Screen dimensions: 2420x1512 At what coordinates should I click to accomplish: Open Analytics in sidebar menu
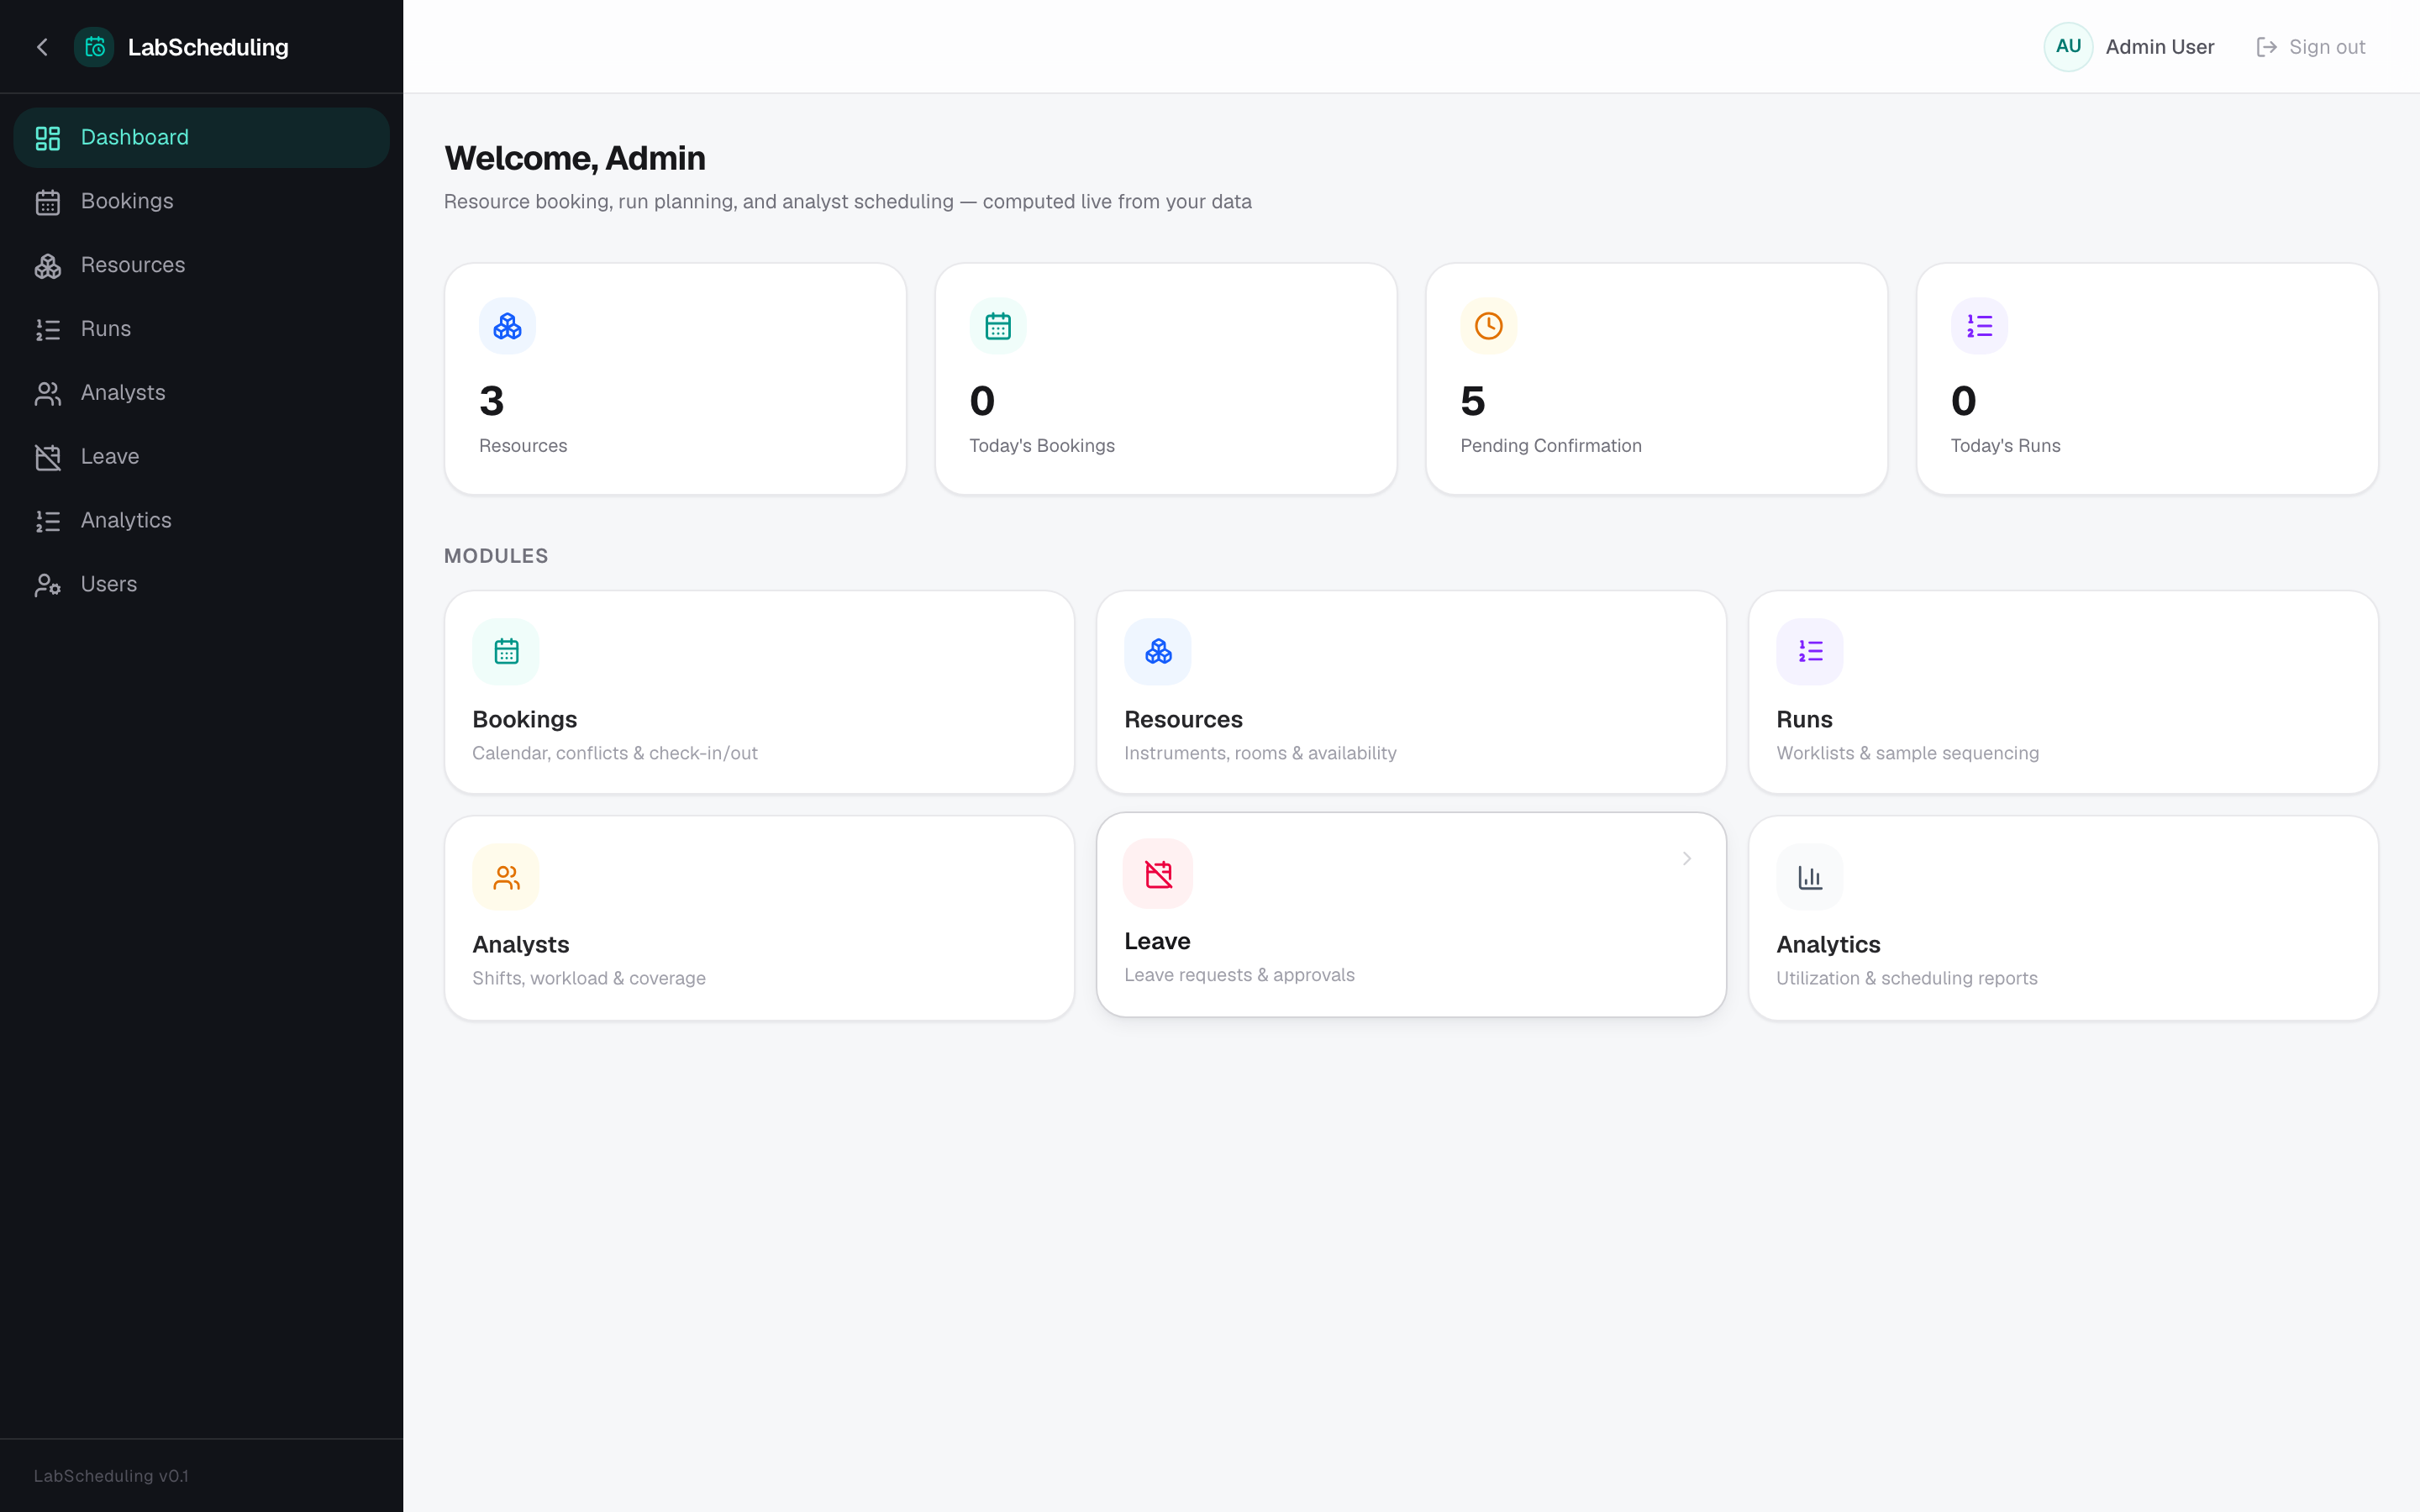pyautogui.click(x=201, y=521)
